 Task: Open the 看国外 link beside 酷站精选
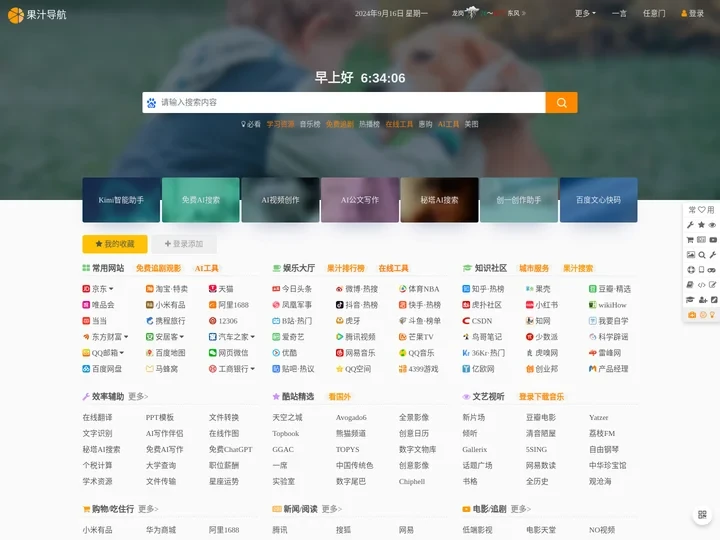339,397
